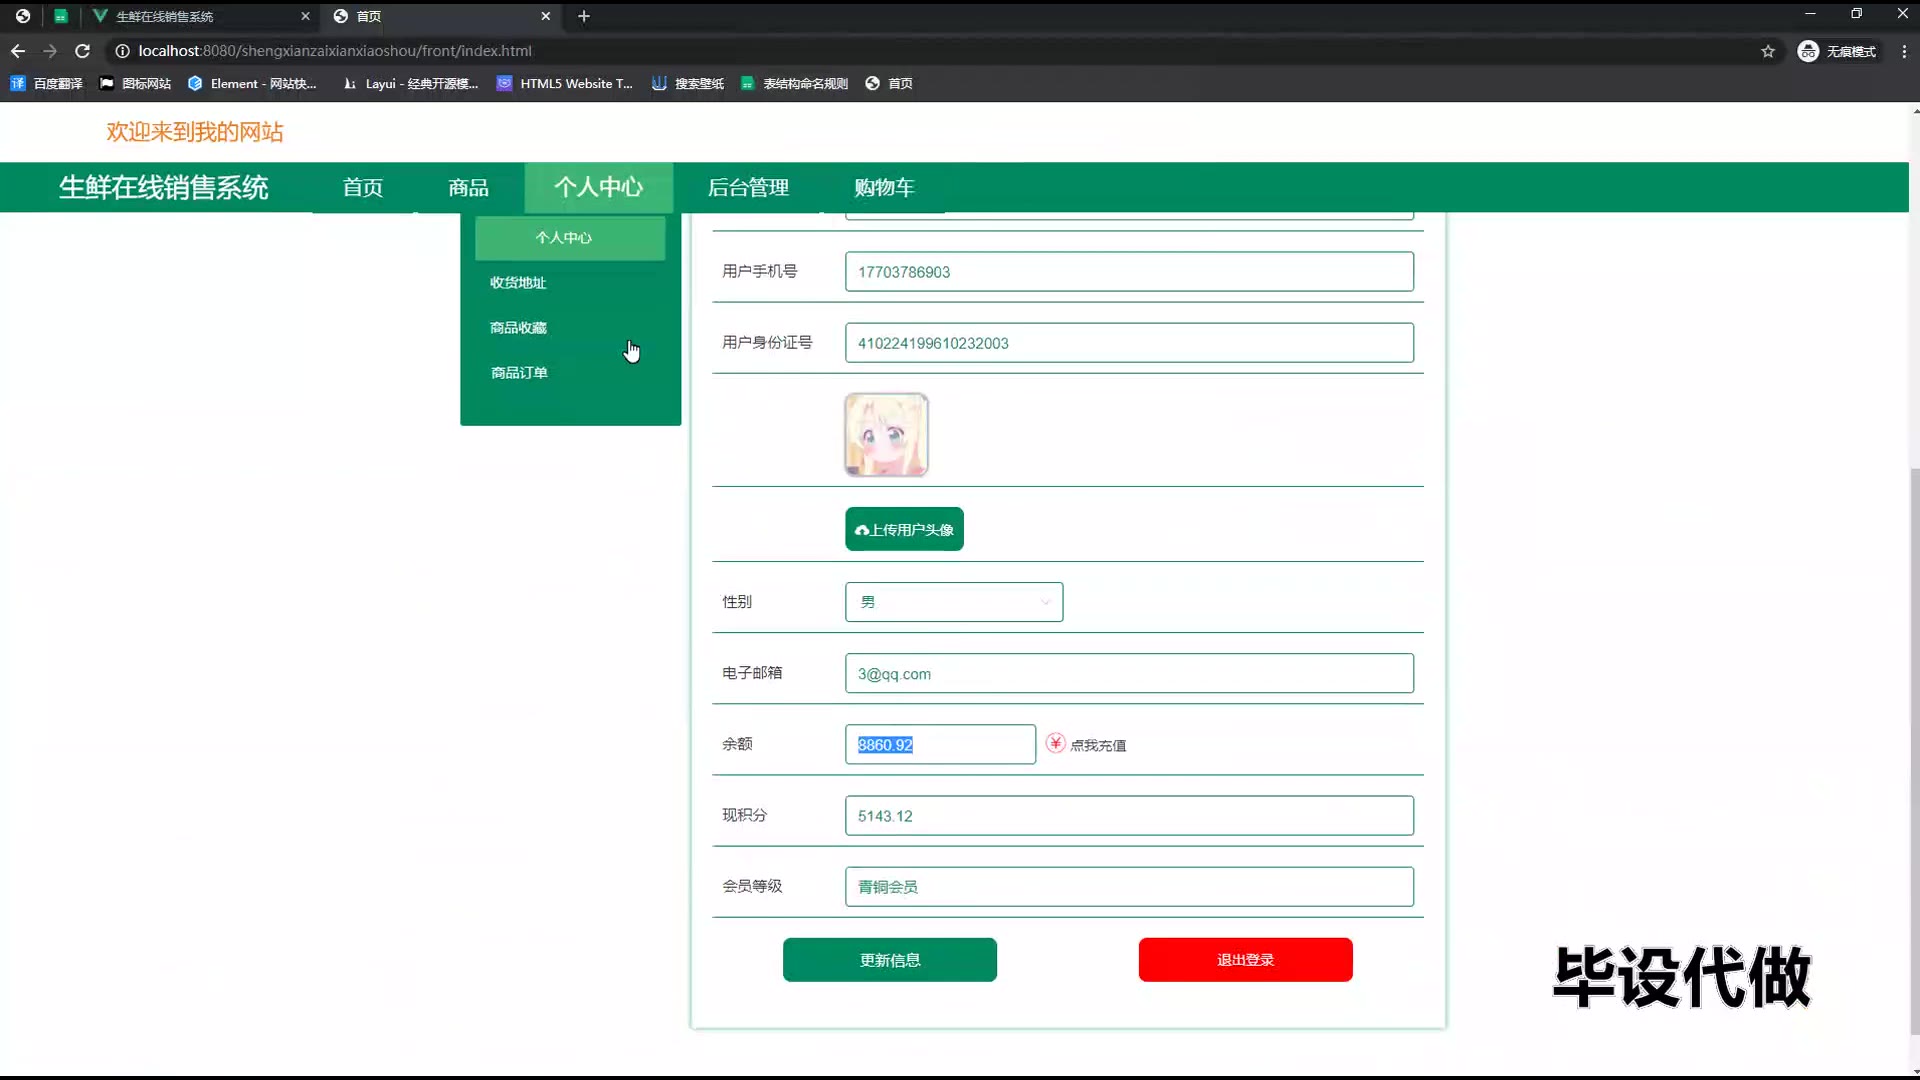Click the site info icon in address bar
Viewport: 1920px width, 1080px height.
click(x=122, y=51)
